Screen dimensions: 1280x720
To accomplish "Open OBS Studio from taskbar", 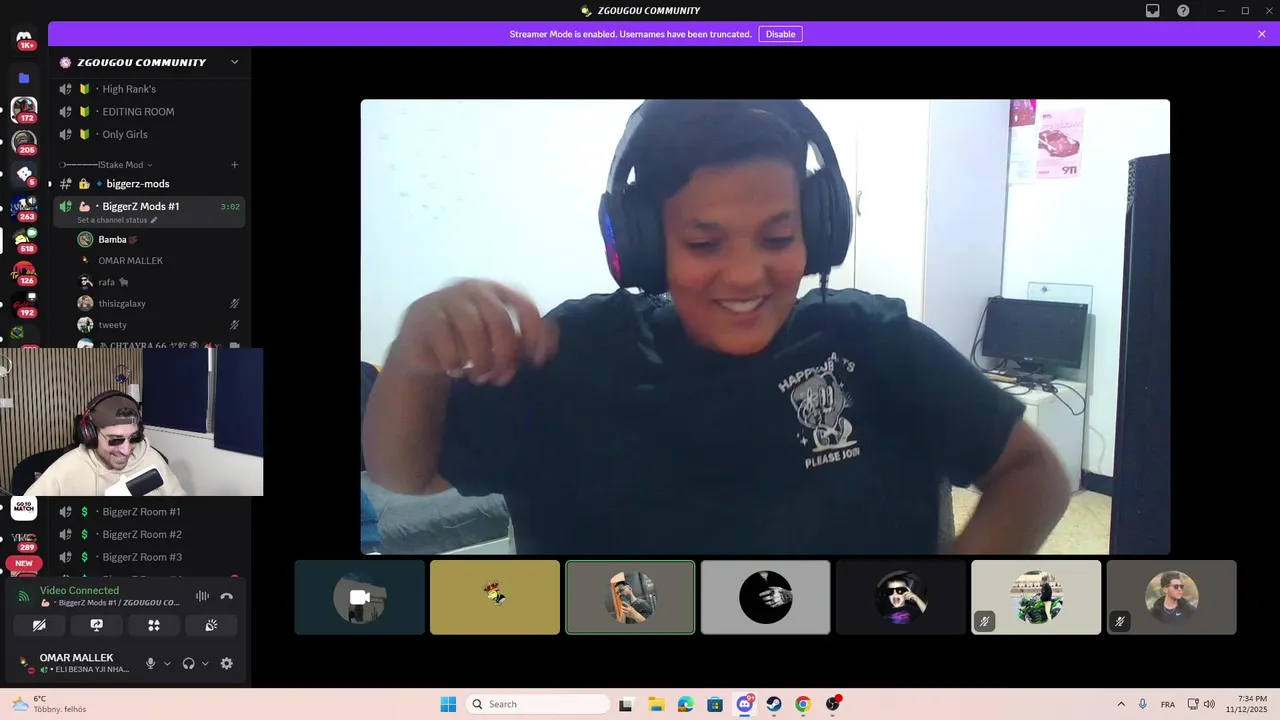I will [833, 704].
